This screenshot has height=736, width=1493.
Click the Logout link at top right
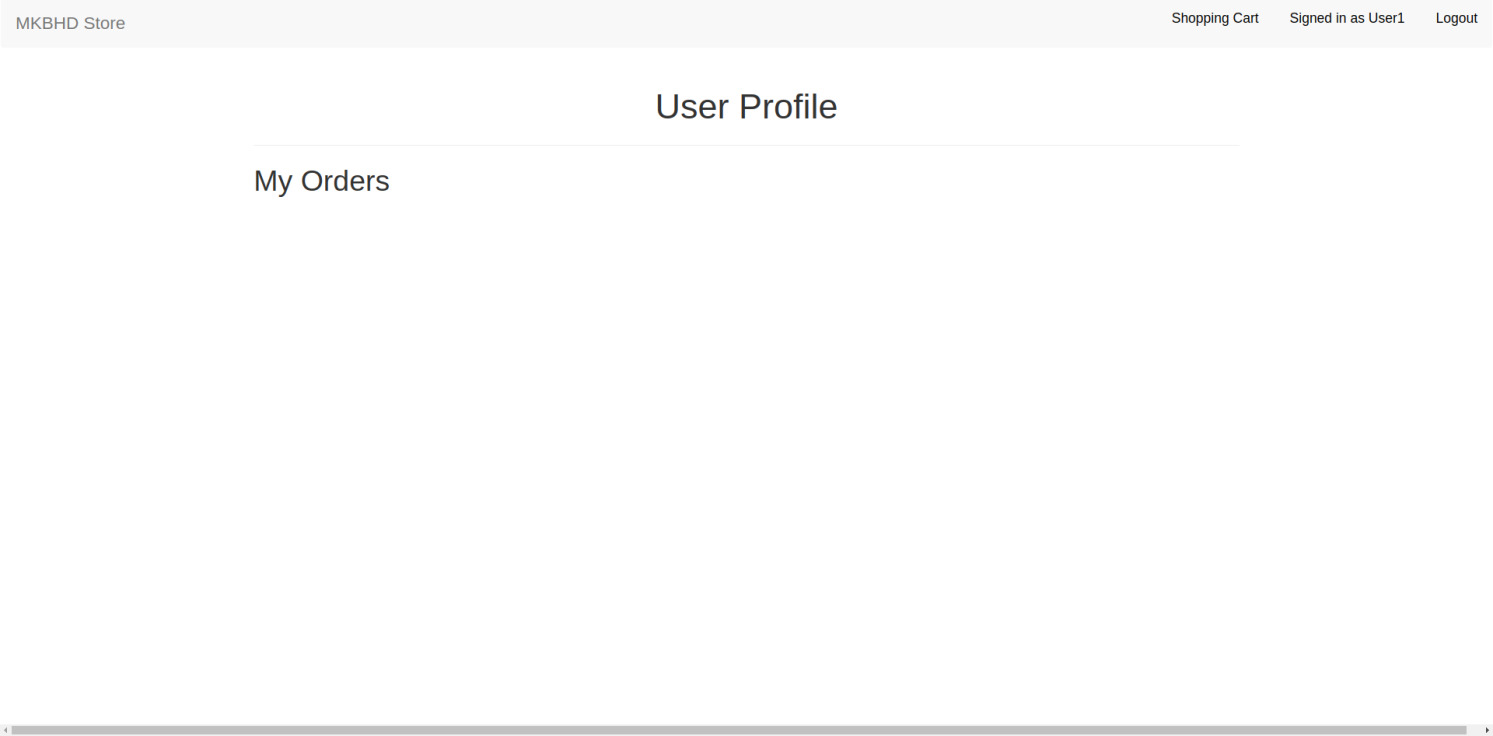click(x=1456, y=18)
